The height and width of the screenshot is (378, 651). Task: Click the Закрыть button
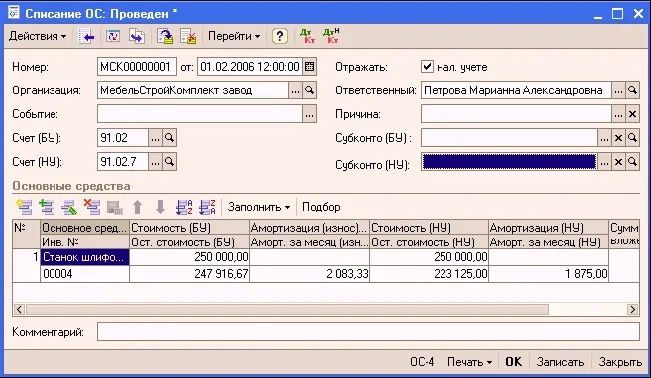click(x=619, y=362)
